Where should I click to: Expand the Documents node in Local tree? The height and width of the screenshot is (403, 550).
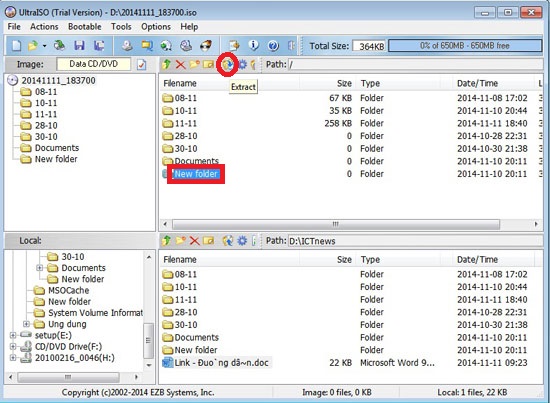click(40, 268)
